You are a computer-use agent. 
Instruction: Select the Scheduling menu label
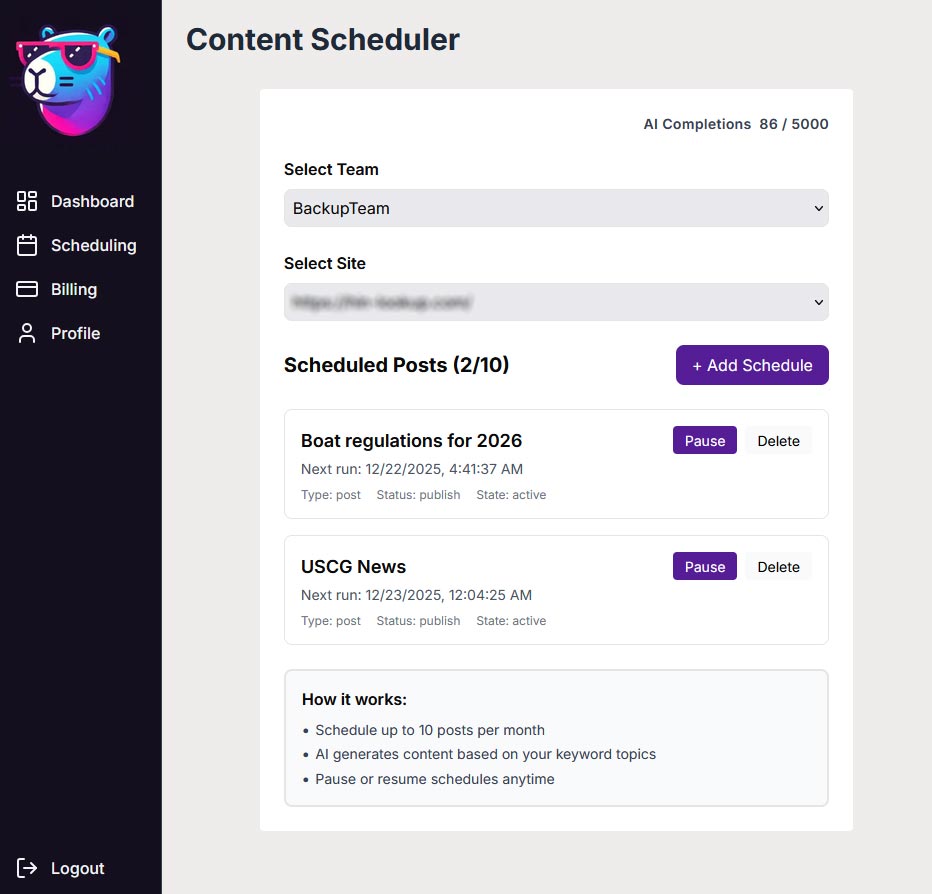click(94, 245)
